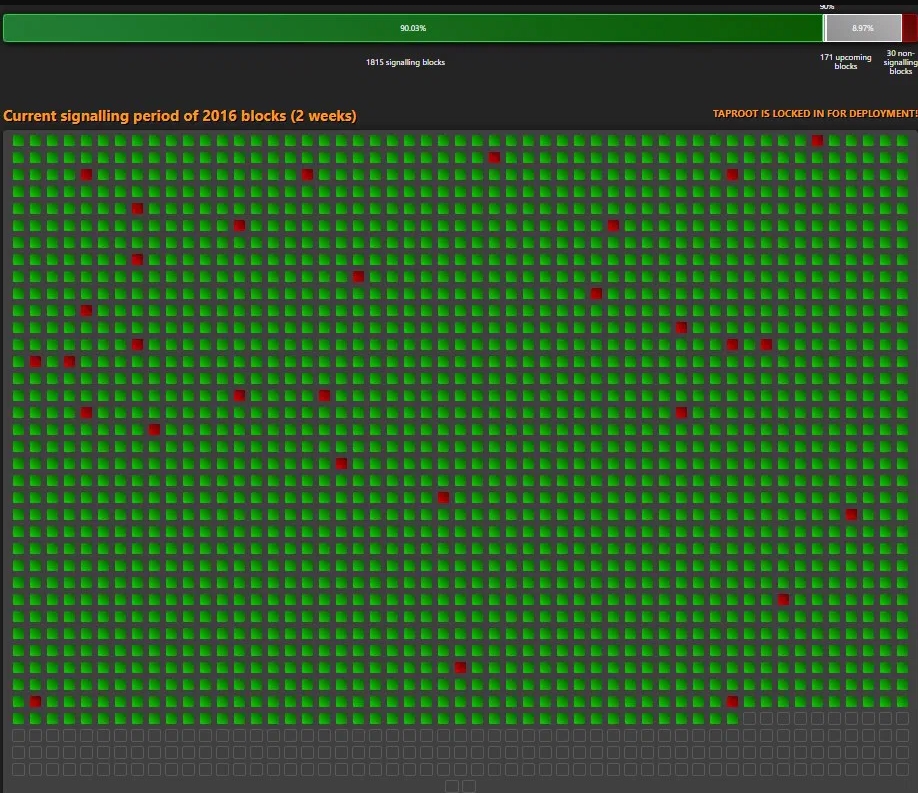The height and width of the screenshot is (793, 918).
Task: Click the red block in the top grid row
Action: pyautogui.click(x=817, y=141)
